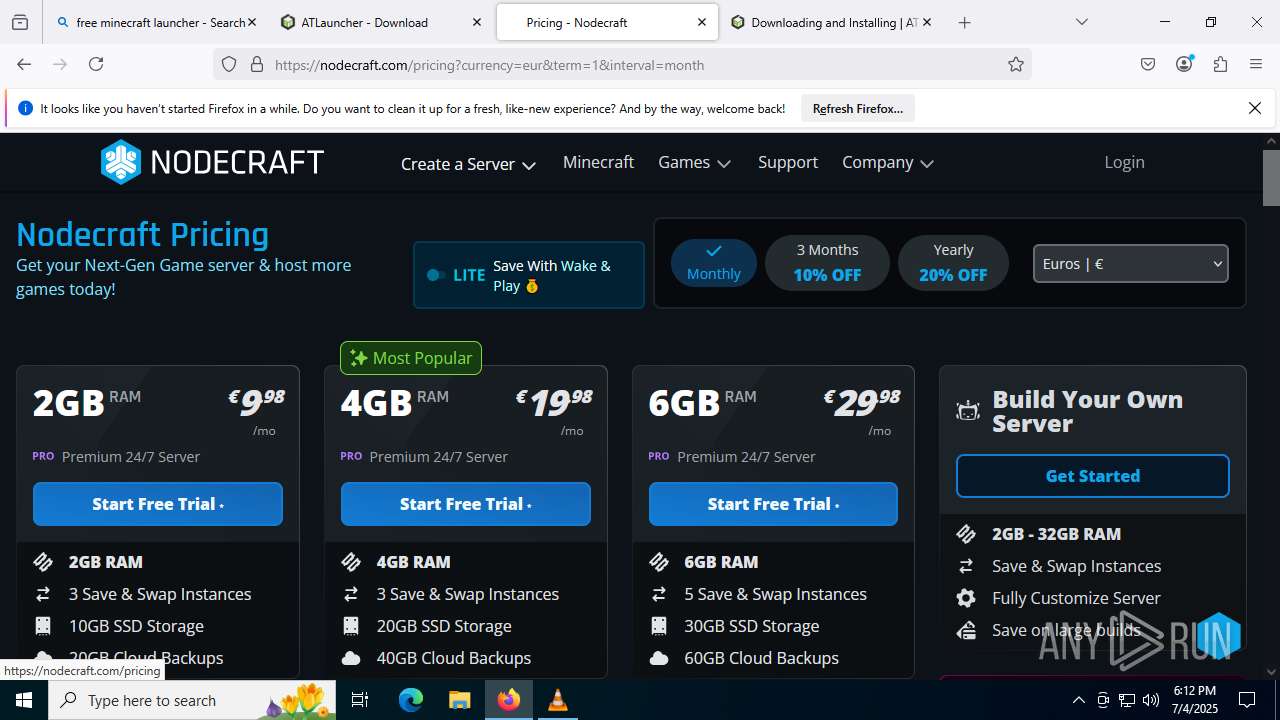The height and width of the screenshot is (720, 1280).
Task: Click the Nodecraft logo icon
Action: pyautogui.click(x=121, y=162)
